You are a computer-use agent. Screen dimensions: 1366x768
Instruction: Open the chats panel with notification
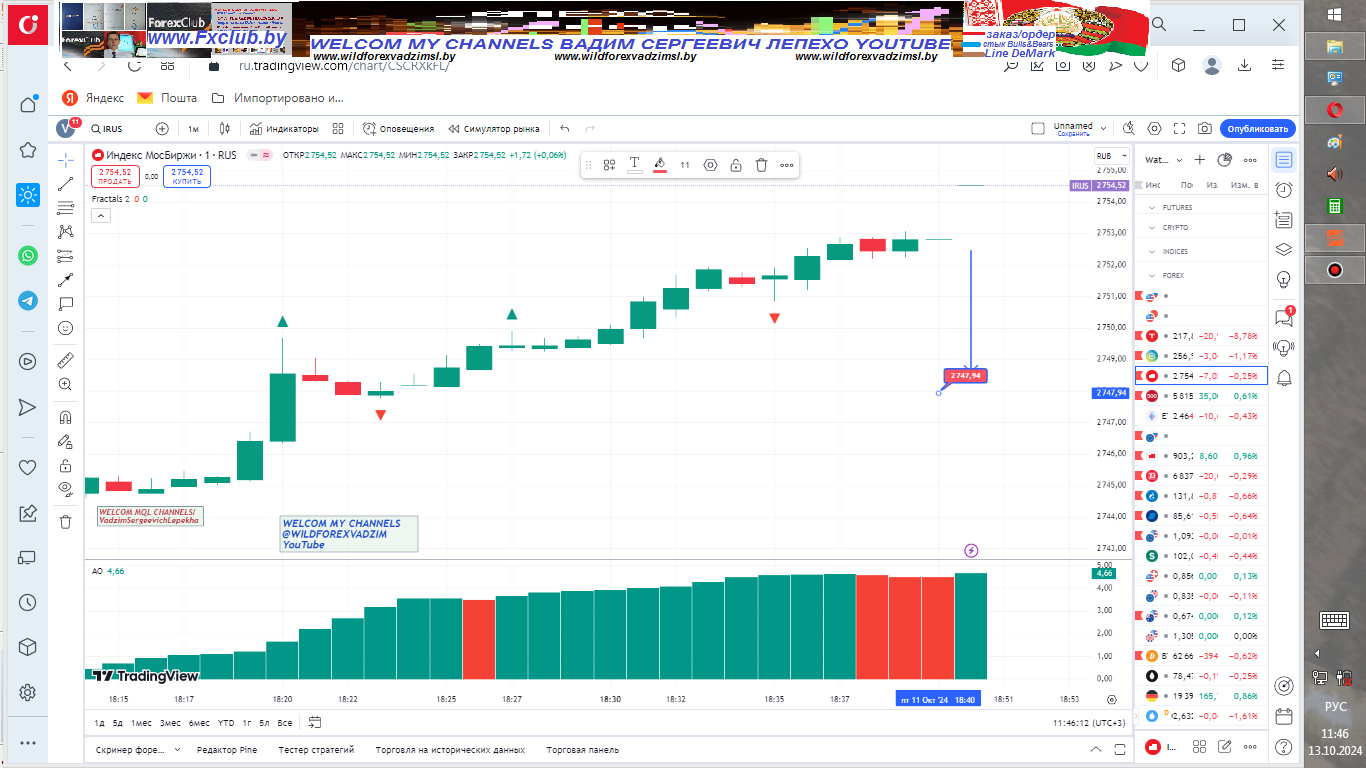click(1284, 317)
